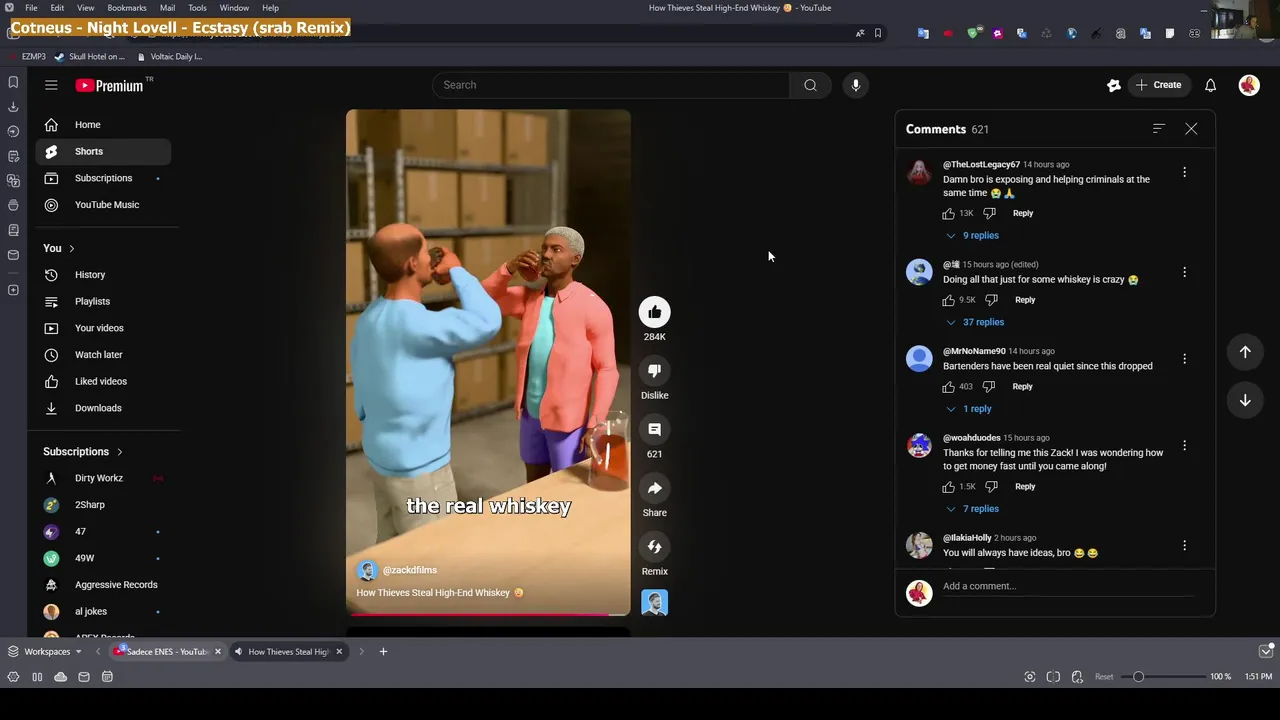Open page actions icon in status bar
Image resolution: width=1280 pixels, height=720 pixels.
tap(1077, 677)
